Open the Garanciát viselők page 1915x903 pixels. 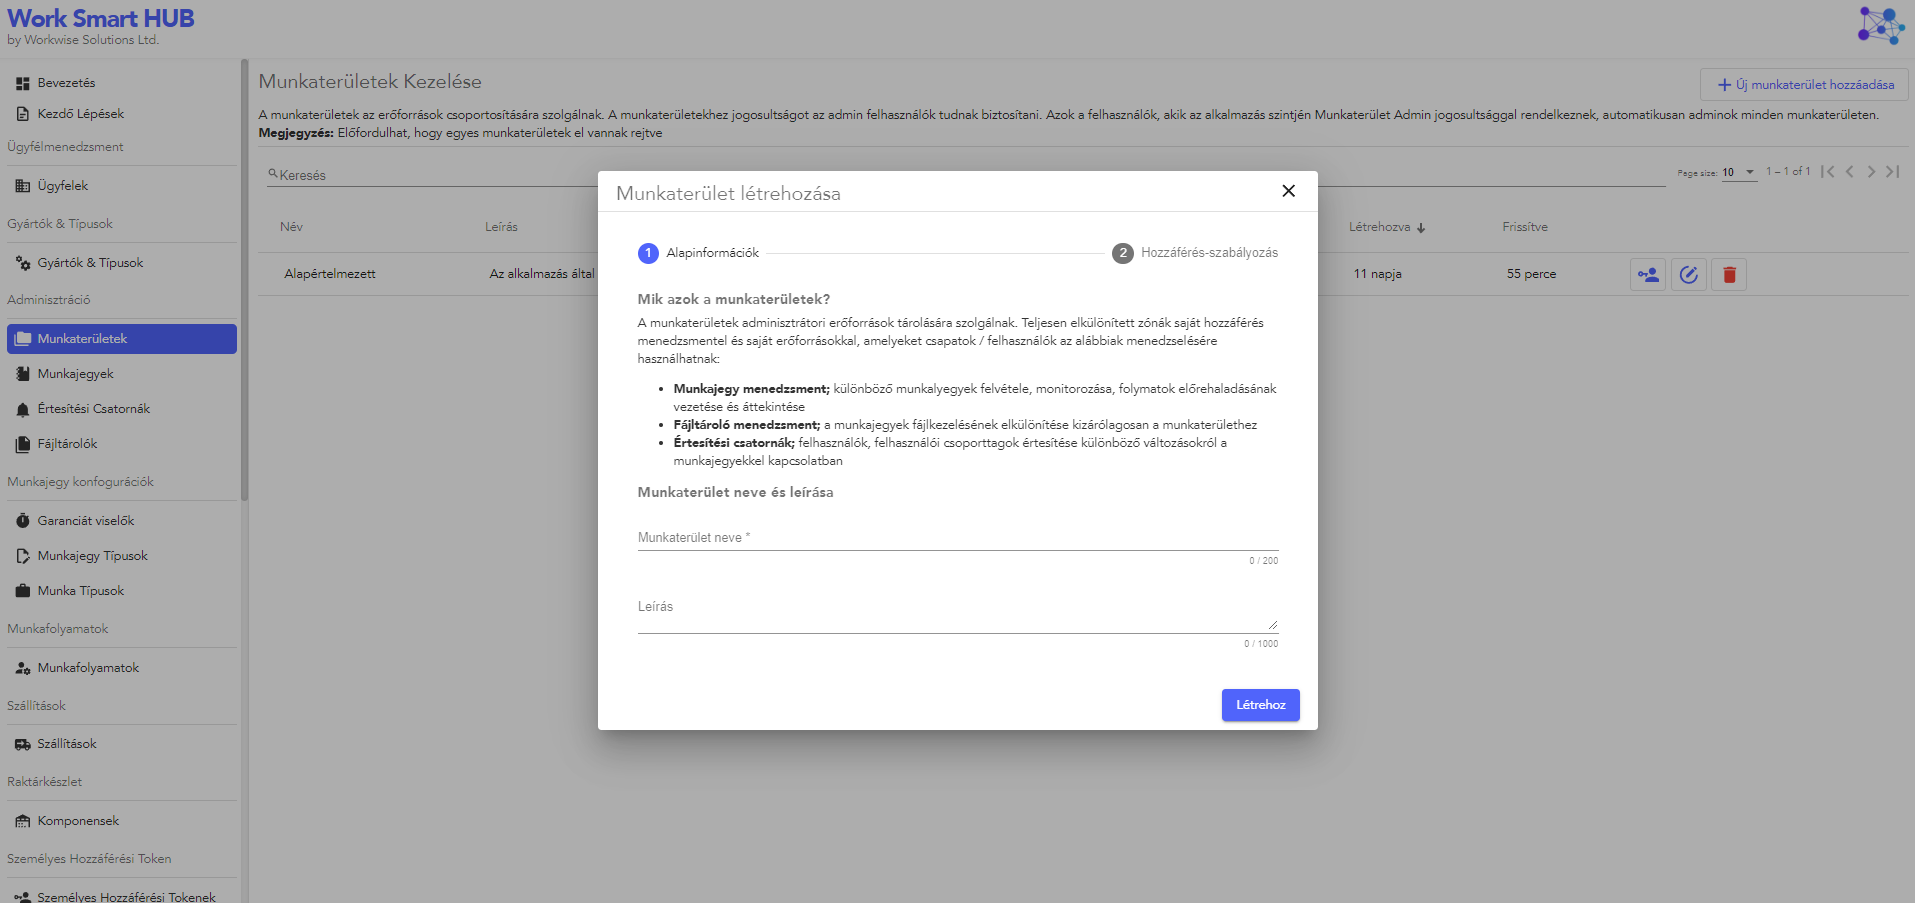pyautogui.click(x=86, y=520)
